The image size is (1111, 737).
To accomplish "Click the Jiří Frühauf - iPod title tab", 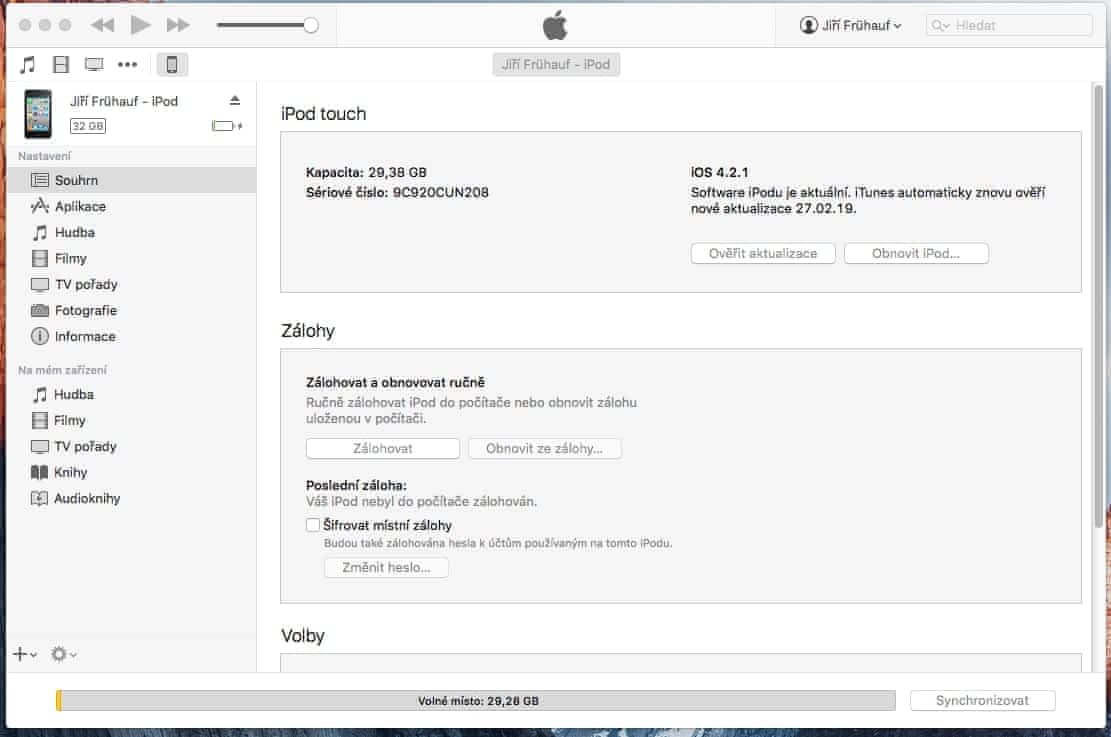I will click(x=556, y=64).
